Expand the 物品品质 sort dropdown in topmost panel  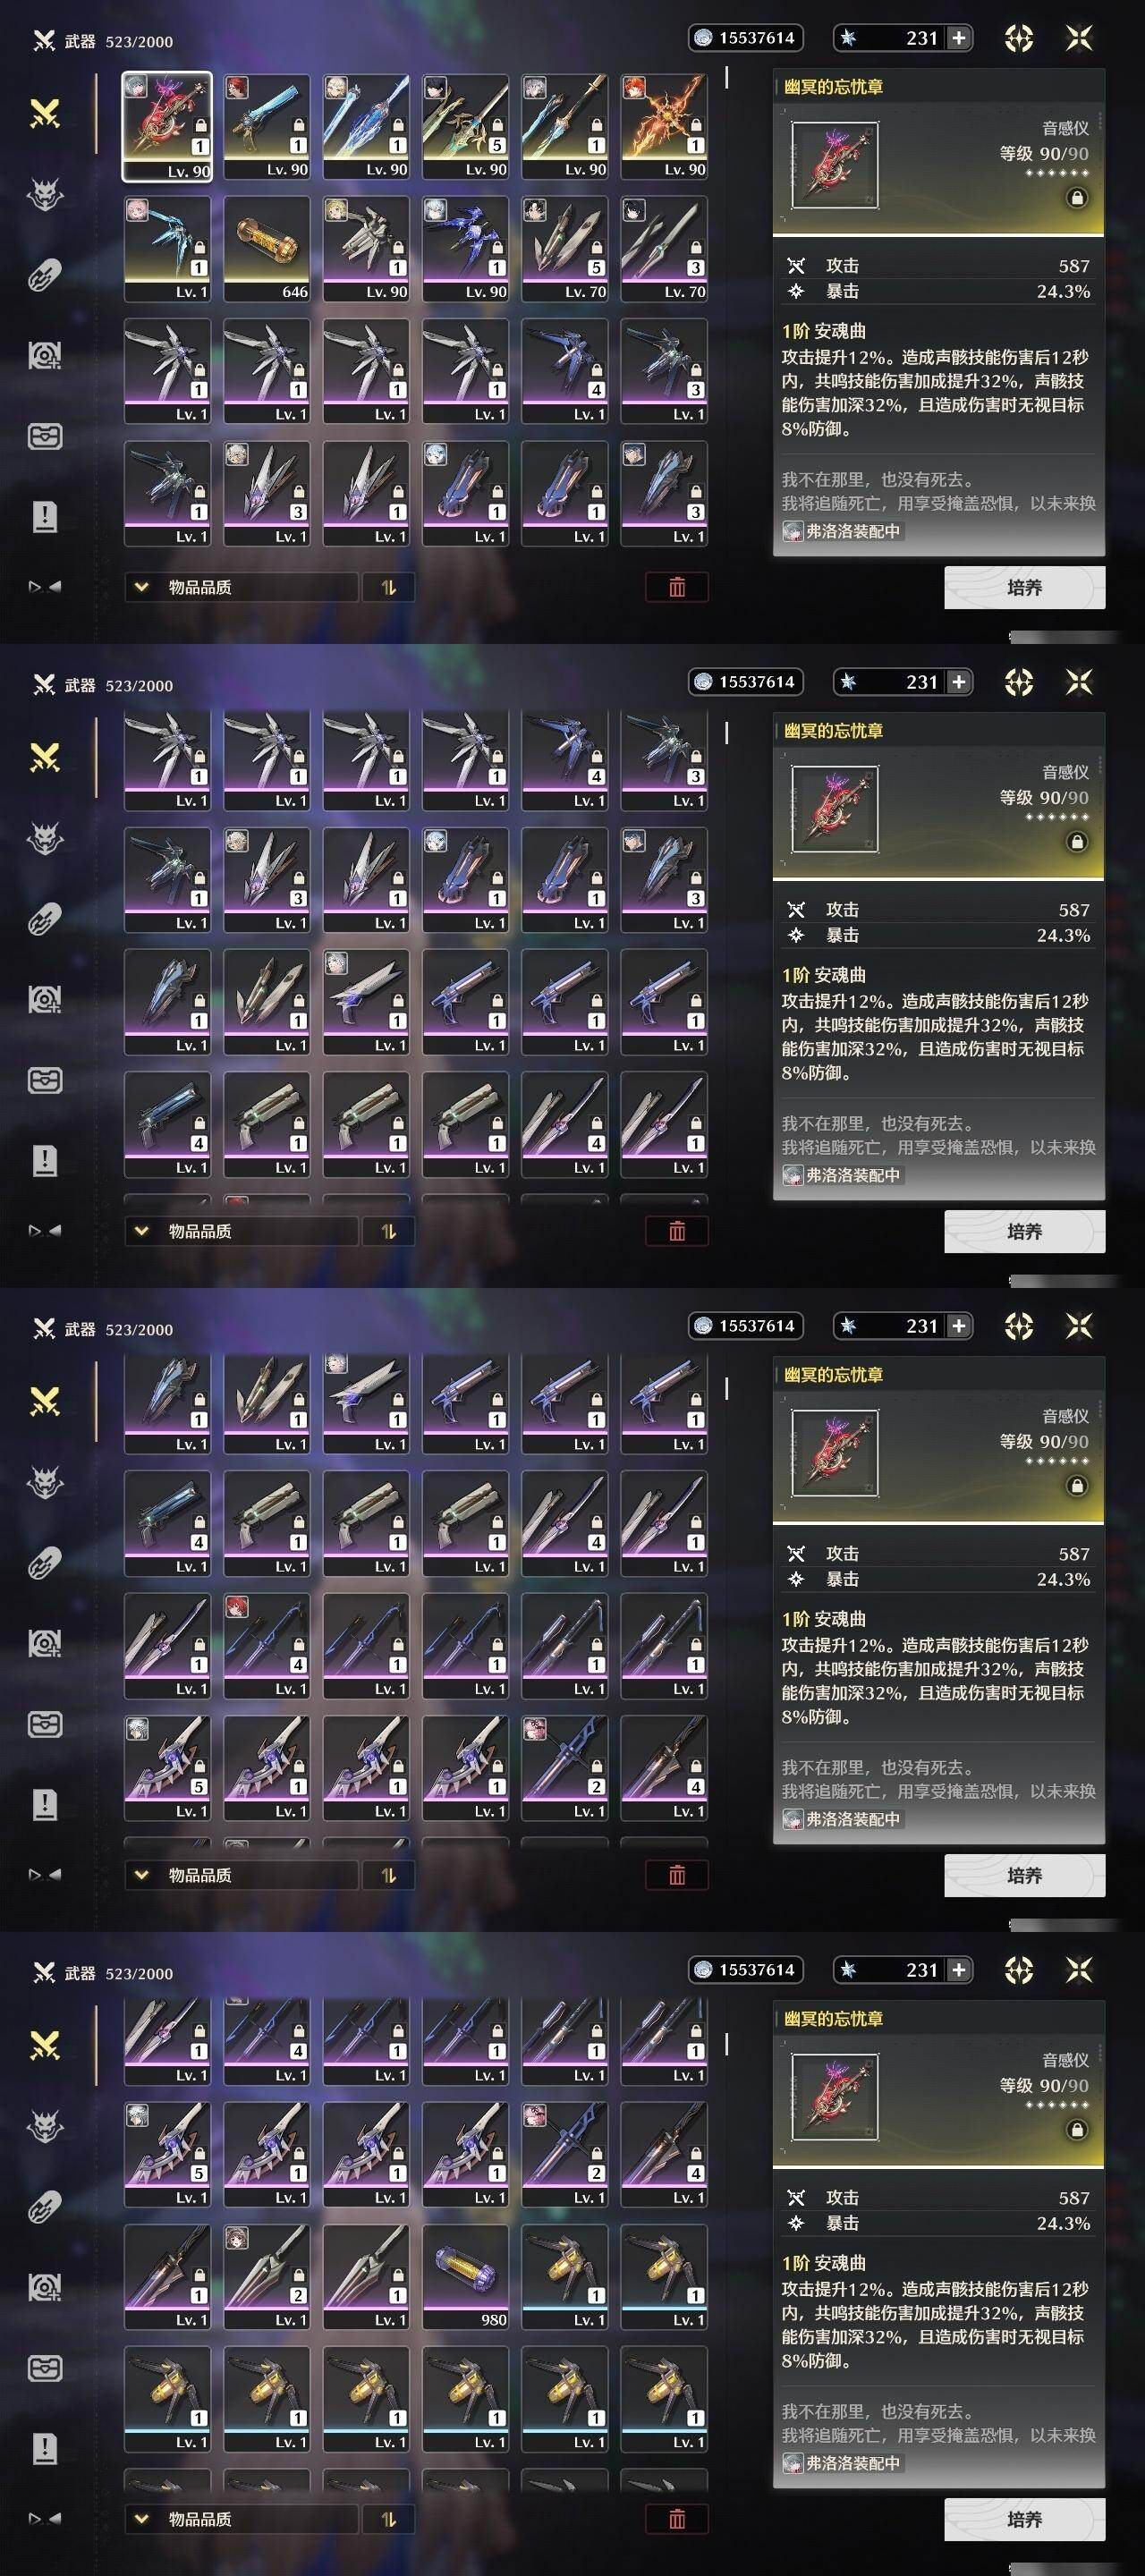pos(242,587)
